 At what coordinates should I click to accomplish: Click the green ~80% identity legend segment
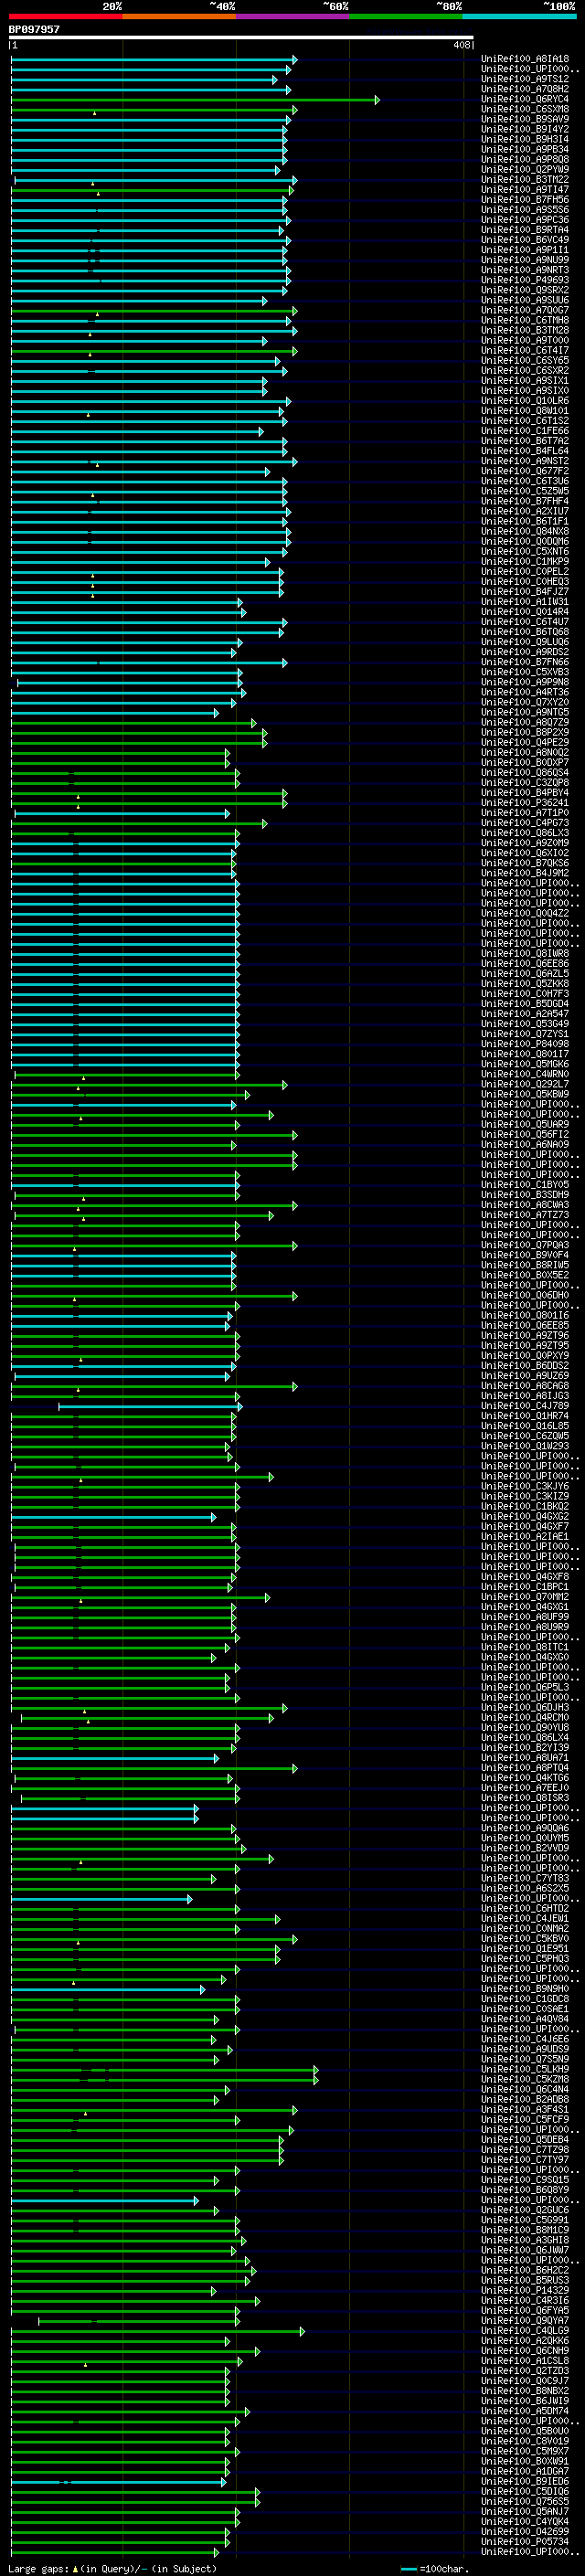[406, 17]
